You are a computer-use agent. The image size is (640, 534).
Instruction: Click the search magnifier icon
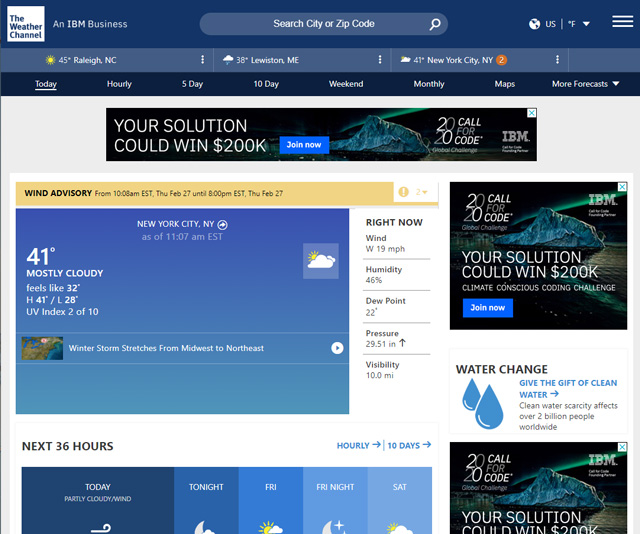[435, 24]
